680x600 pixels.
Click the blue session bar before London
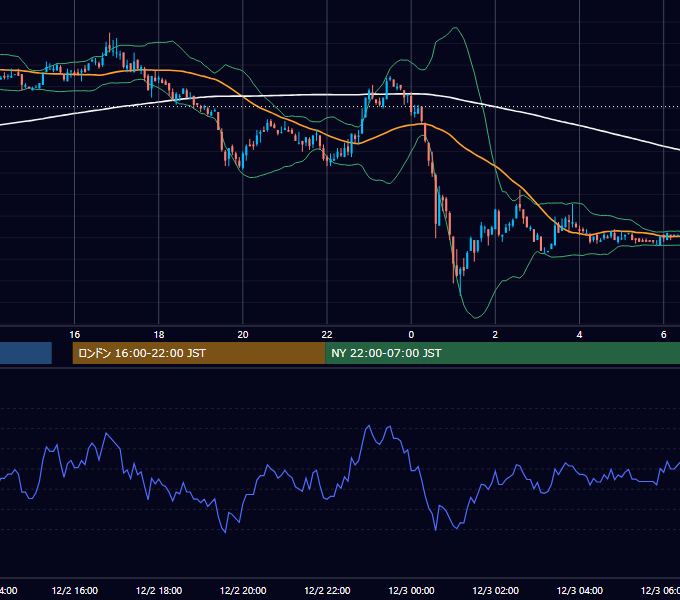[x=26, y=353]
